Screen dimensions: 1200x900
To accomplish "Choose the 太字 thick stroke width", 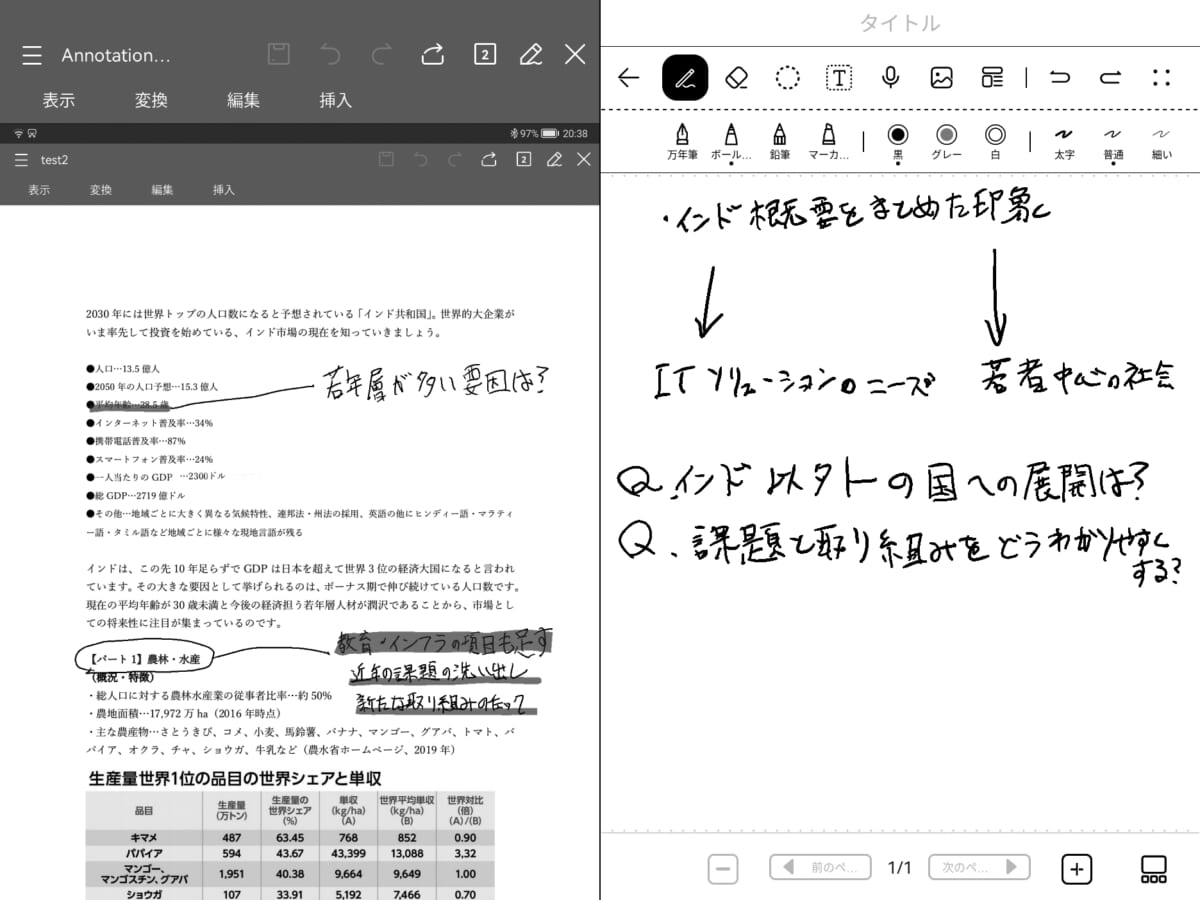I will point(1064,141).
